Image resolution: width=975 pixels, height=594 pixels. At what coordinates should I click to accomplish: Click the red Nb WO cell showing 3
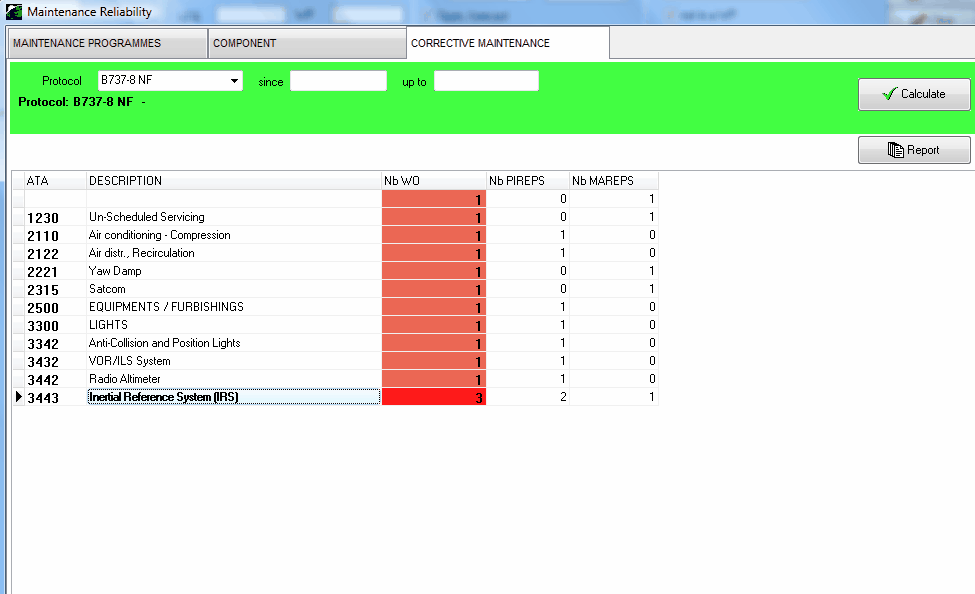click(x=434, y=397)
